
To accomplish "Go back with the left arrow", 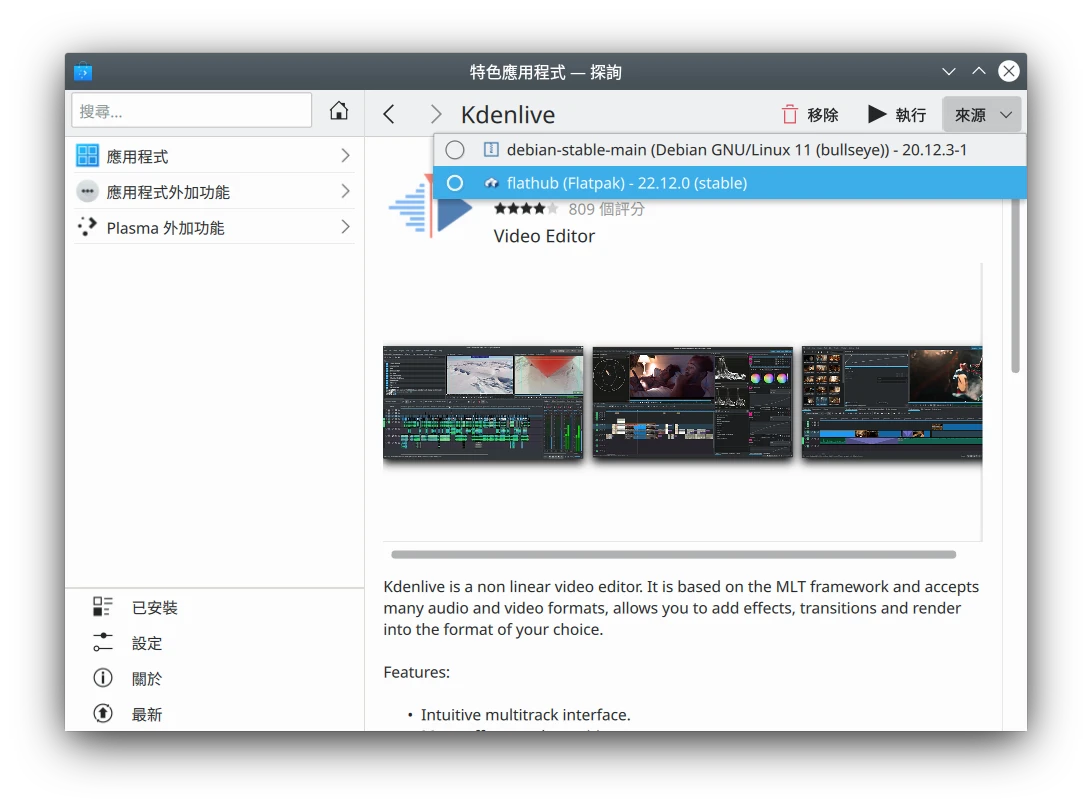I will pos(389,115).
